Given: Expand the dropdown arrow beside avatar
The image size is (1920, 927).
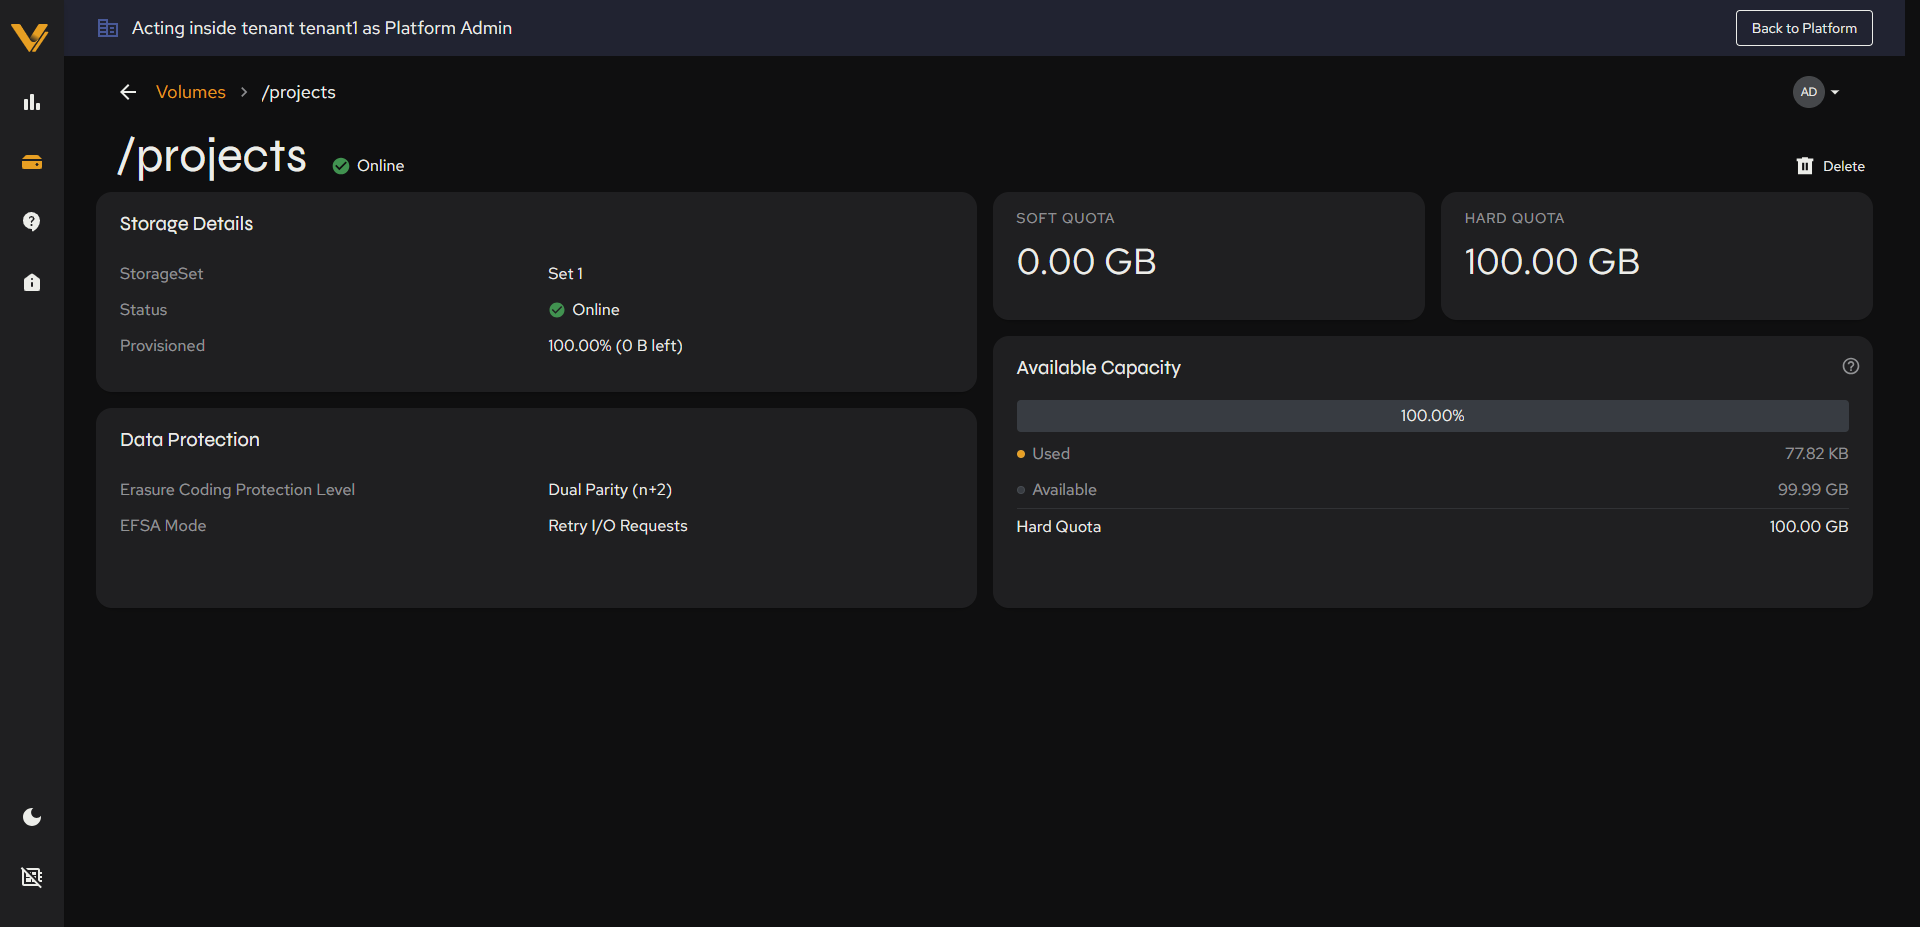Looking at the screenshot, I should pyautogui.click(x=1835, y=92).
